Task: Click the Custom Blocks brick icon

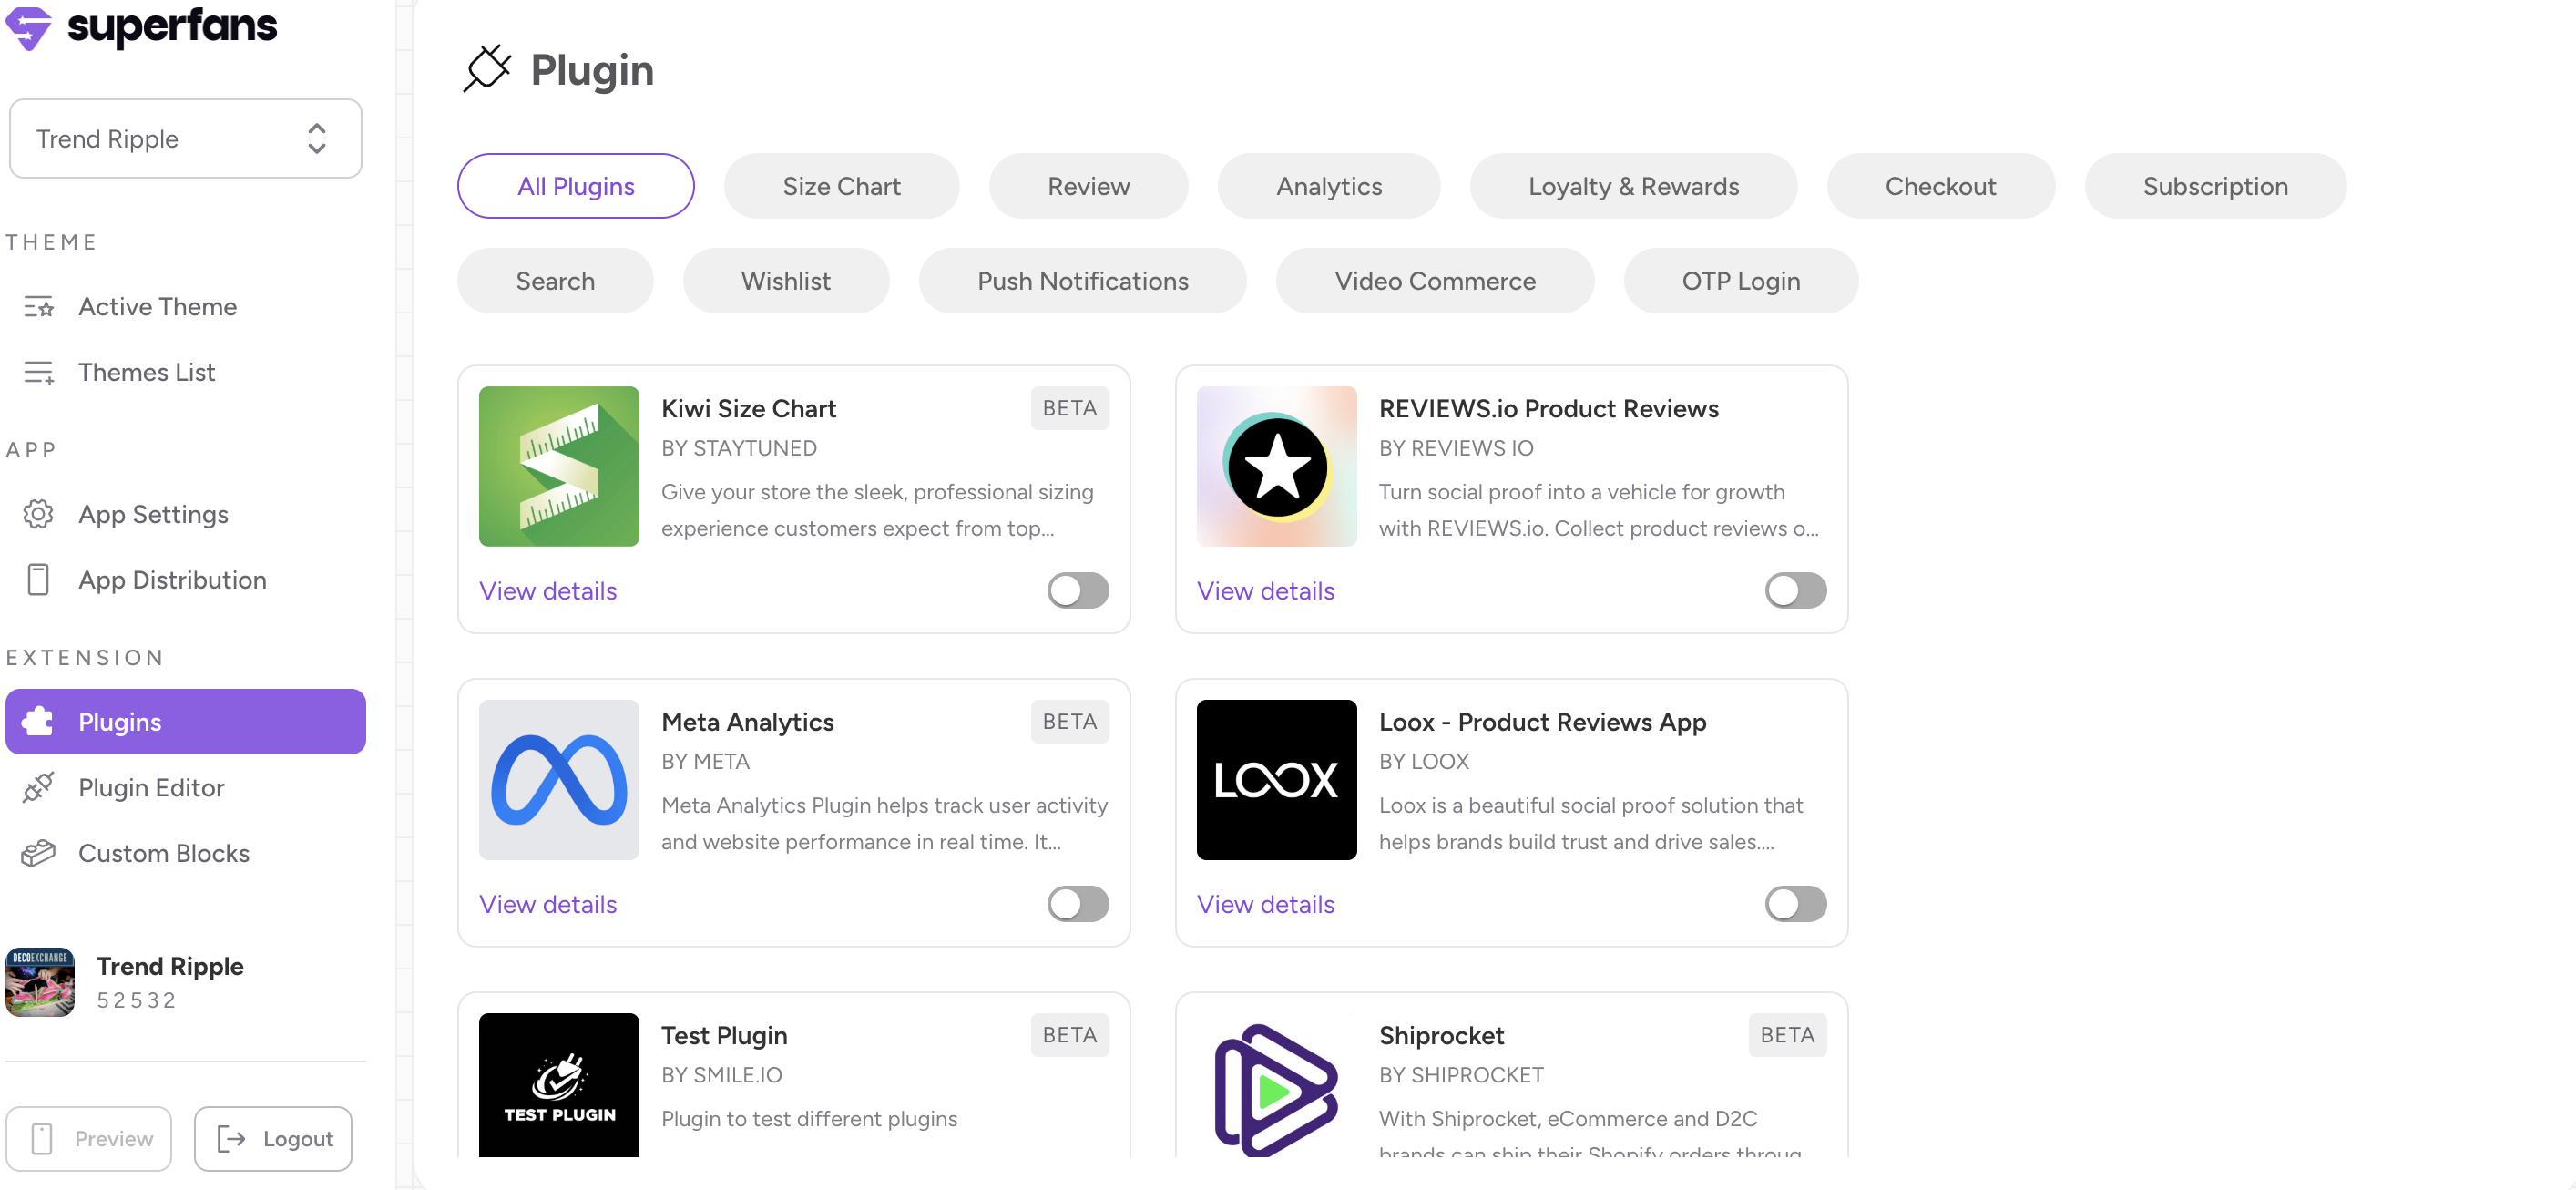Action: coord(38,853)
